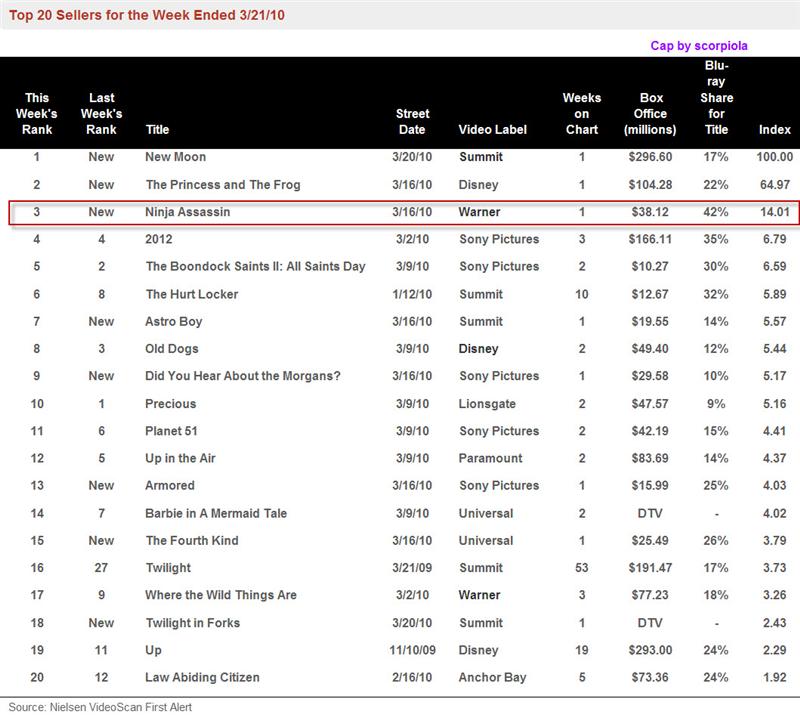Click the '$10.27' box office value
Screen dimensions: 800x717
[650, 266]
